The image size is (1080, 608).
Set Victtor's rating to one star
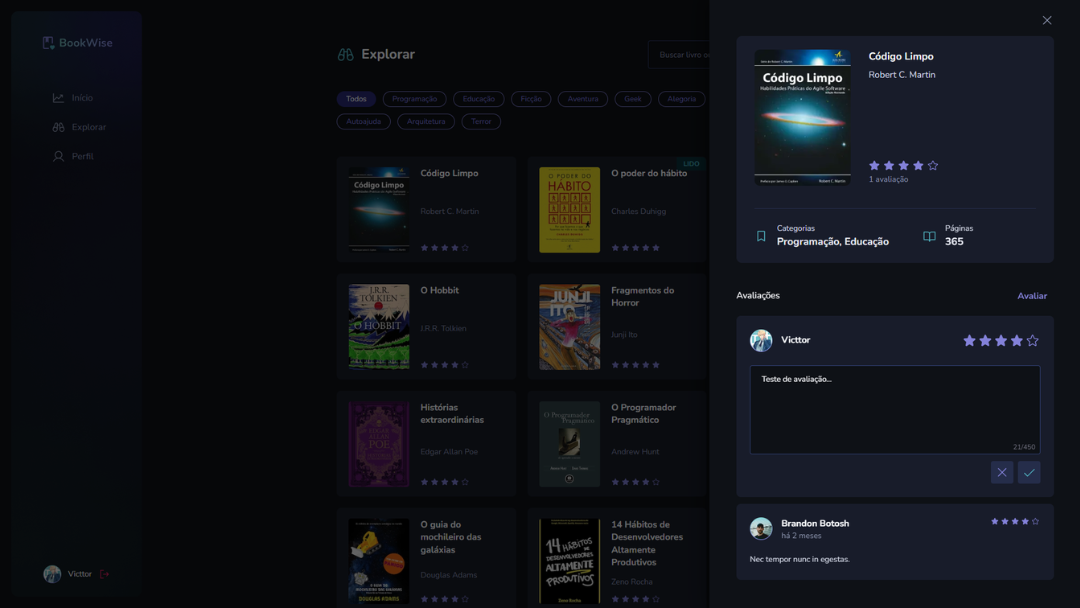click(969, 341)
